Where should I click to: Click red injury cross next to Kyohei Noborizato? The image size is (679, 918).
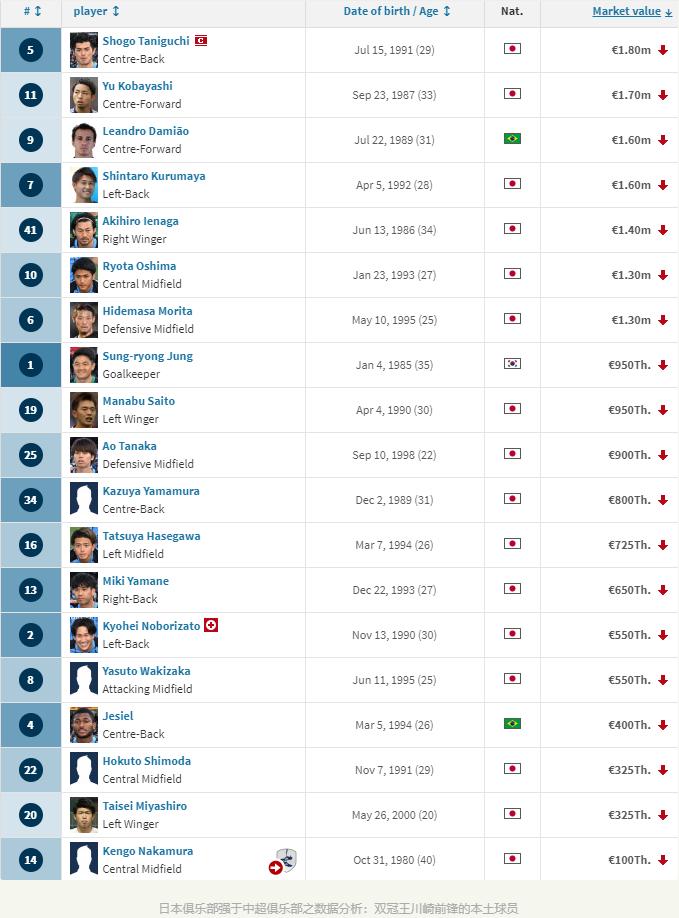point(211,625)
